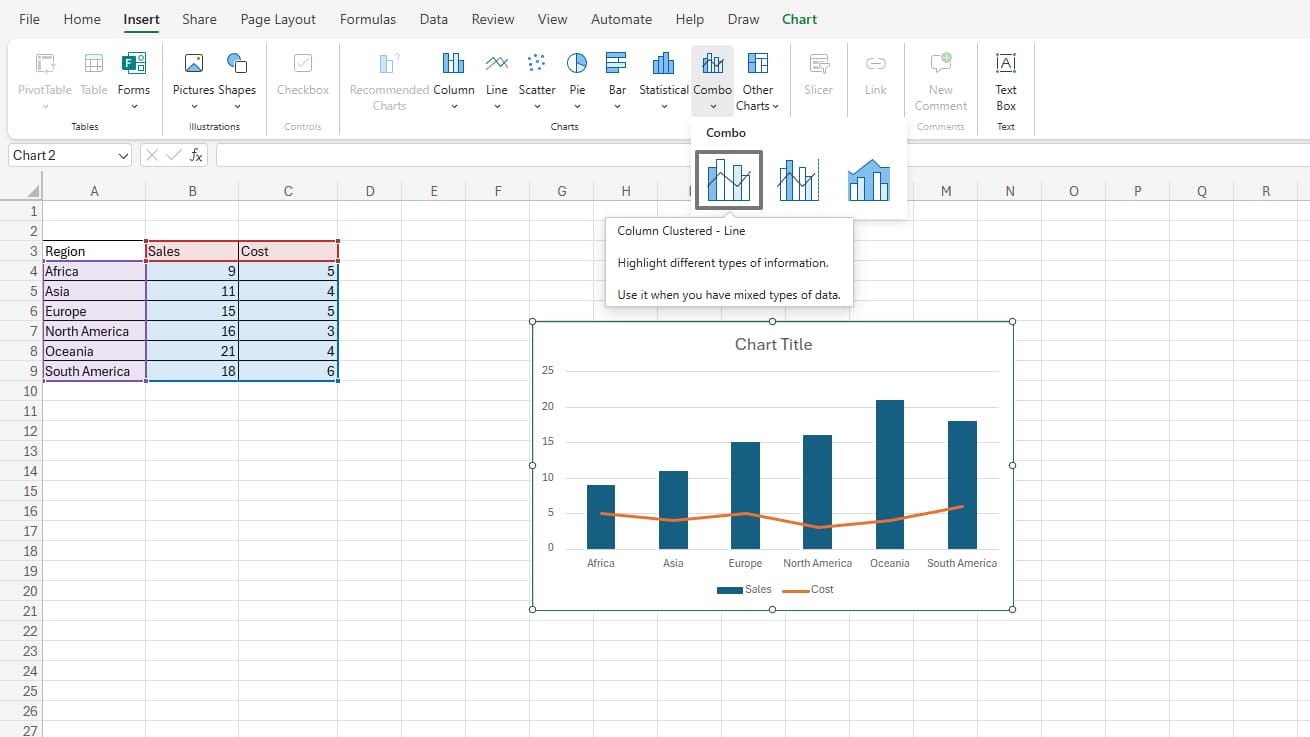
Task: Select Oceania sales value 21
Action: click(192, 351)
